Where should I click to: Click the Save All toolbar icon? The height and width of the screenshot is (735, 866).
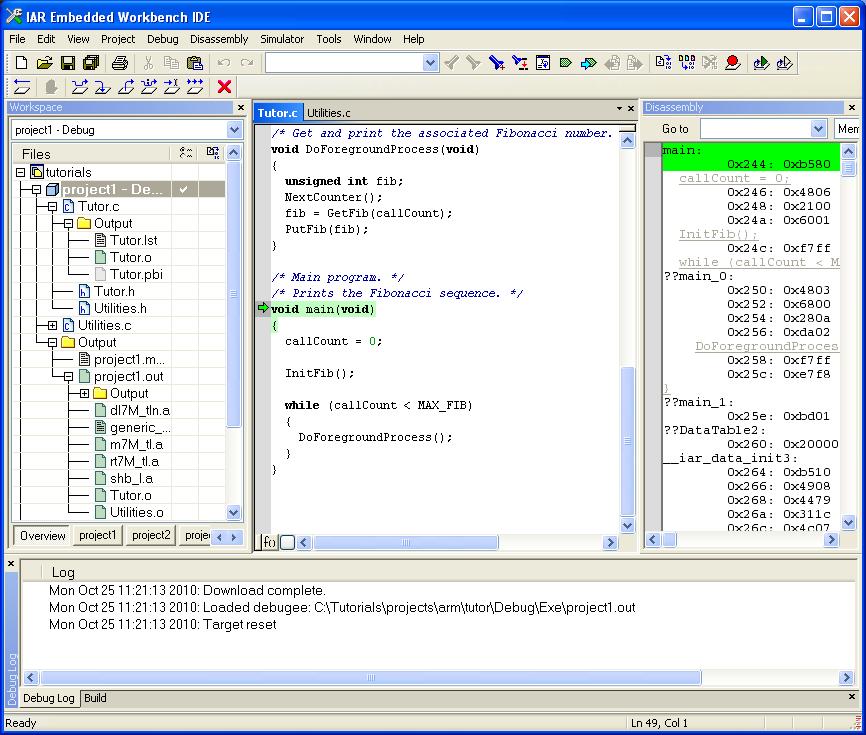pos(91,63)
